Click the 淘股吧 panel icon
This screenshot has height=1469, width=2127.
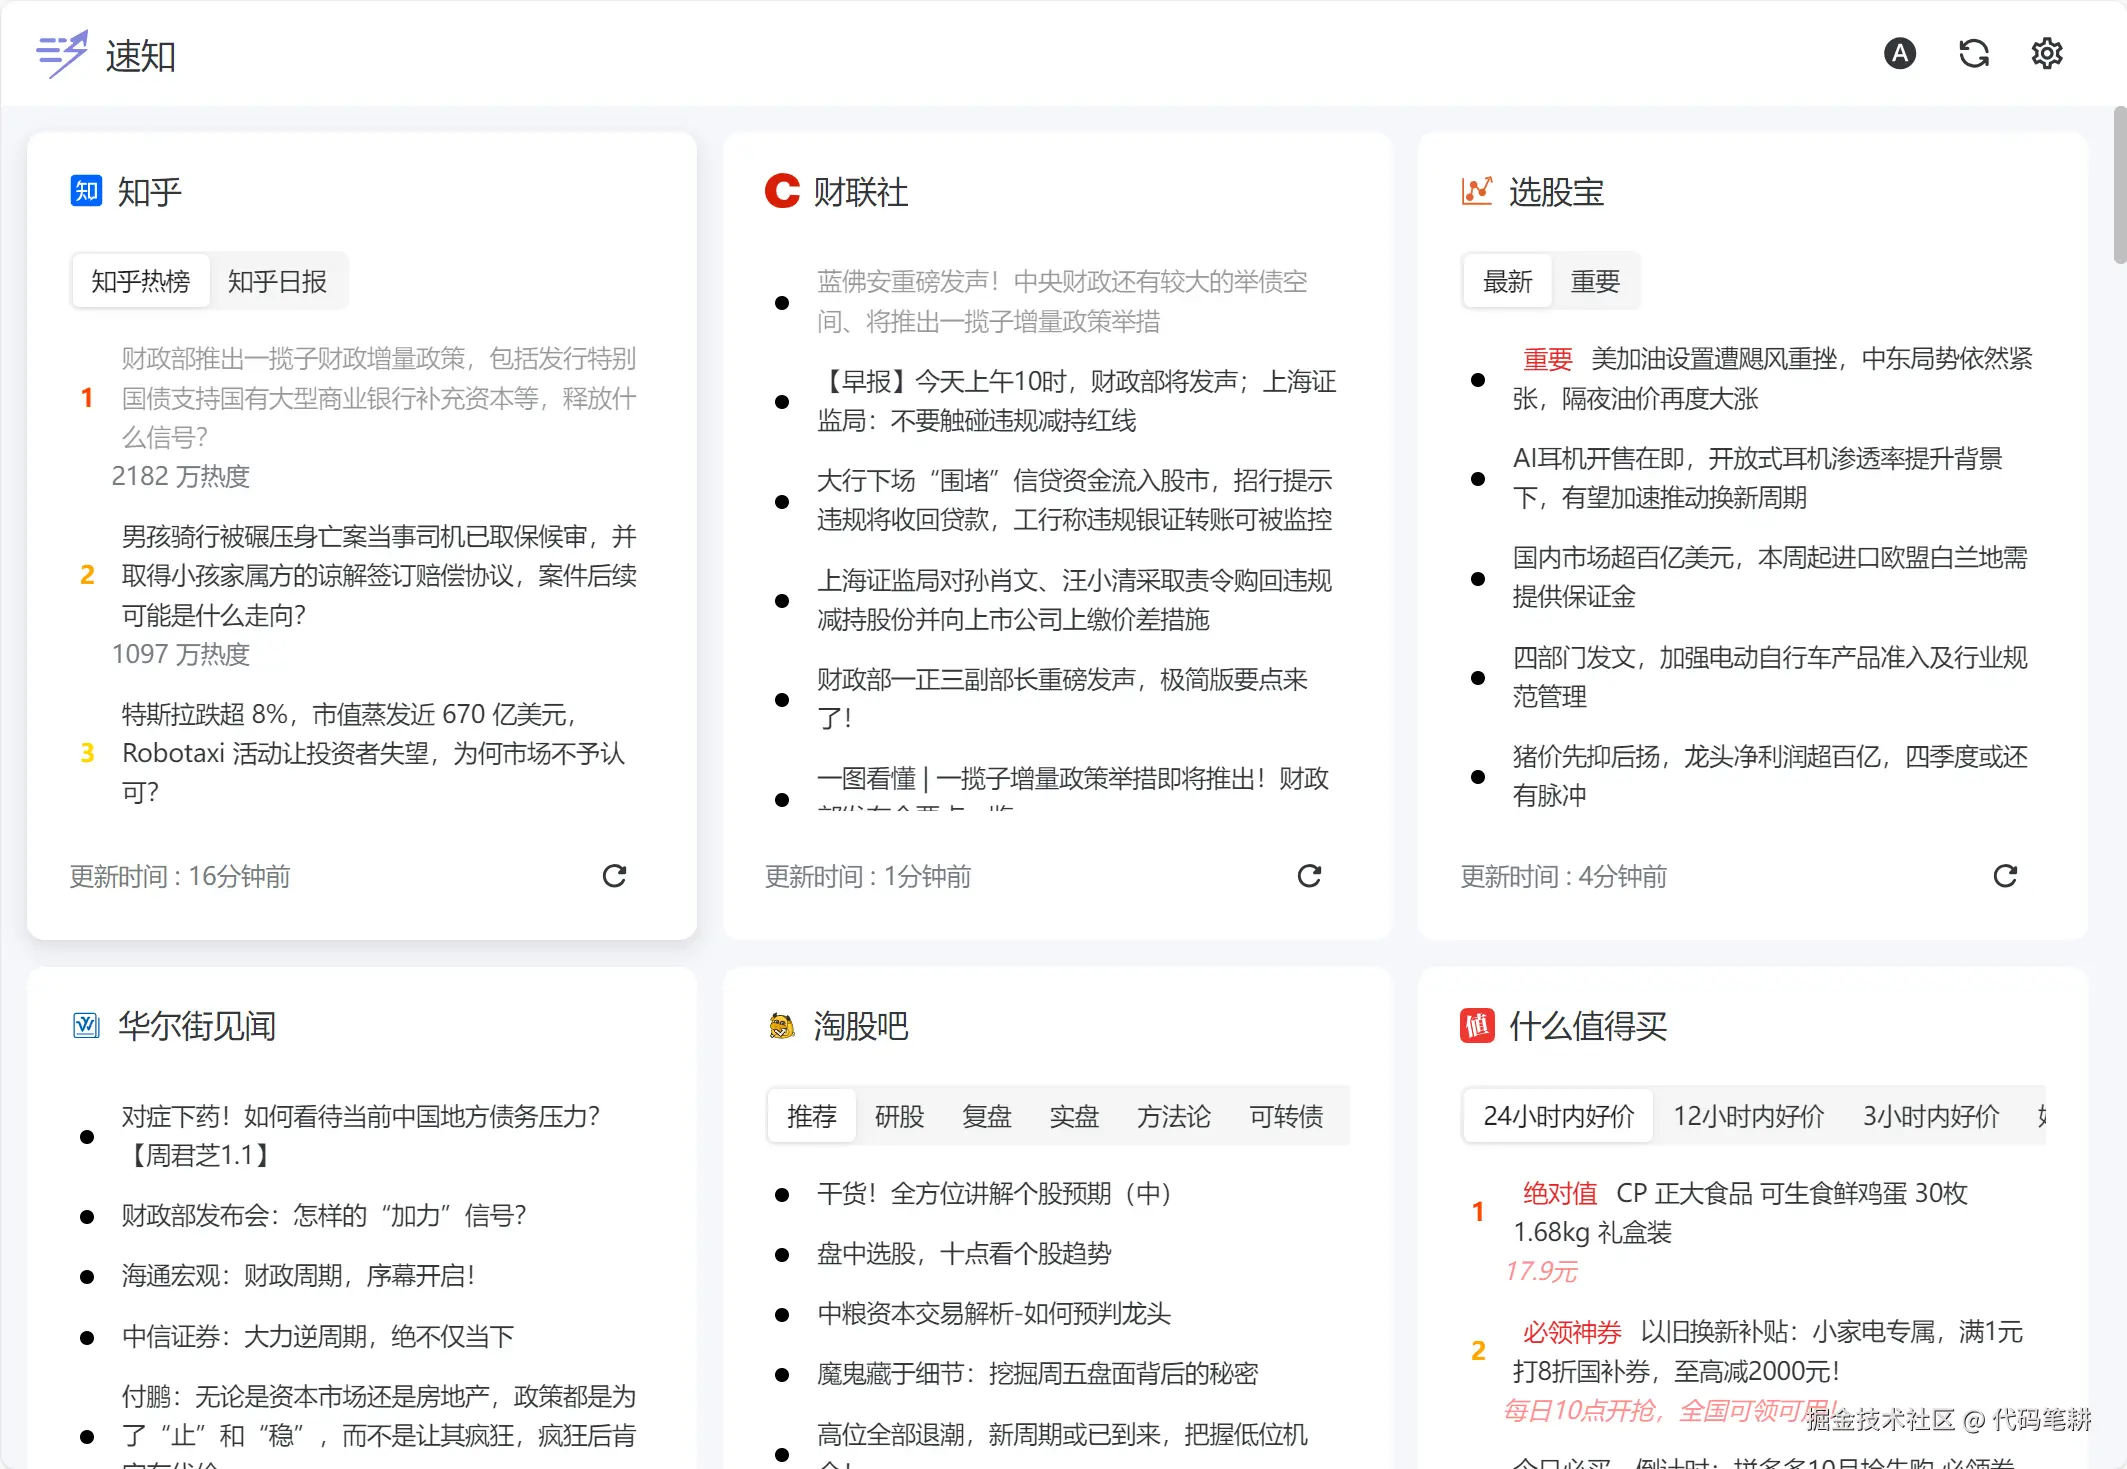tap(782, 1025)
